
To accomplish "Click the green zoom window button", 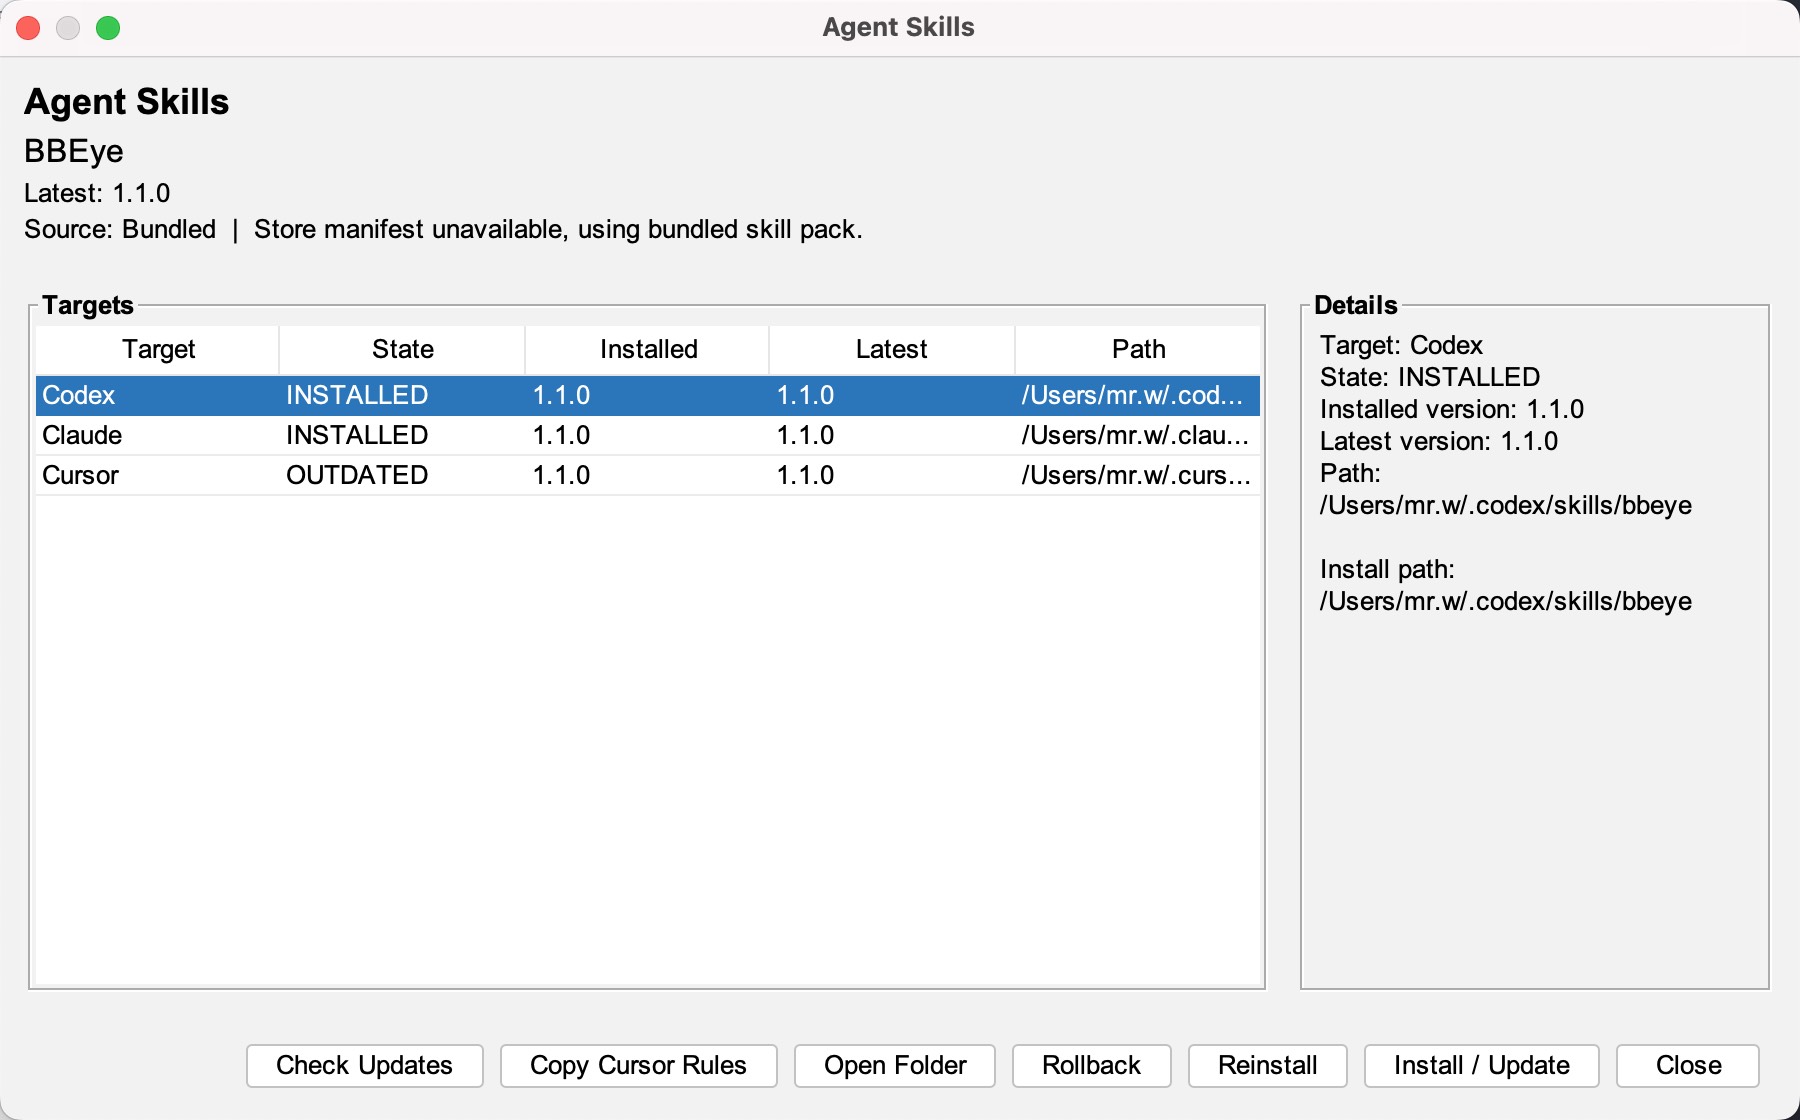I will coord(108,28).
